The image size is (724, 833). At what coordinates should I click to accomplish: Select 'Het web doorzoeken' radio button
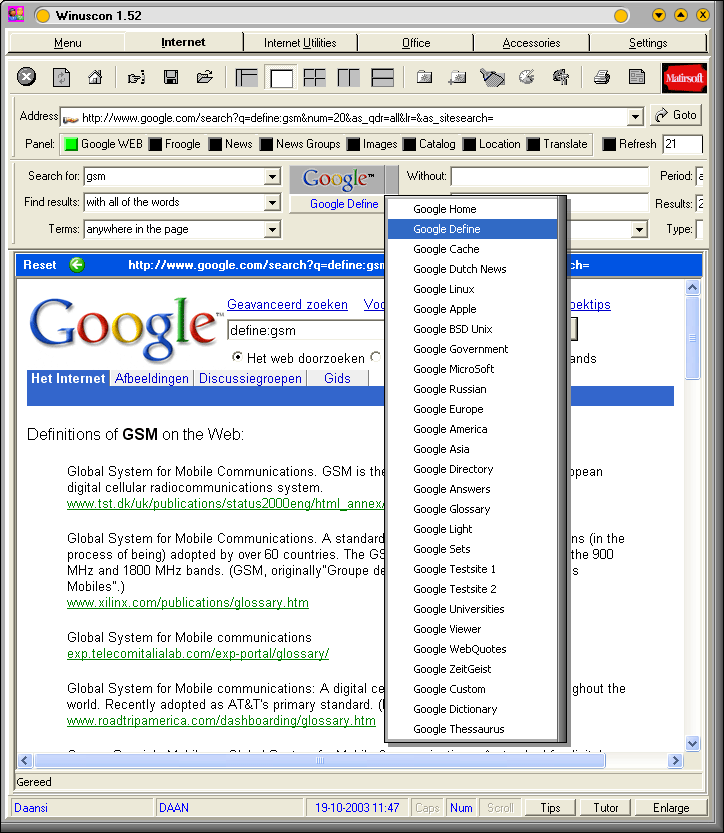click(237, 357)
